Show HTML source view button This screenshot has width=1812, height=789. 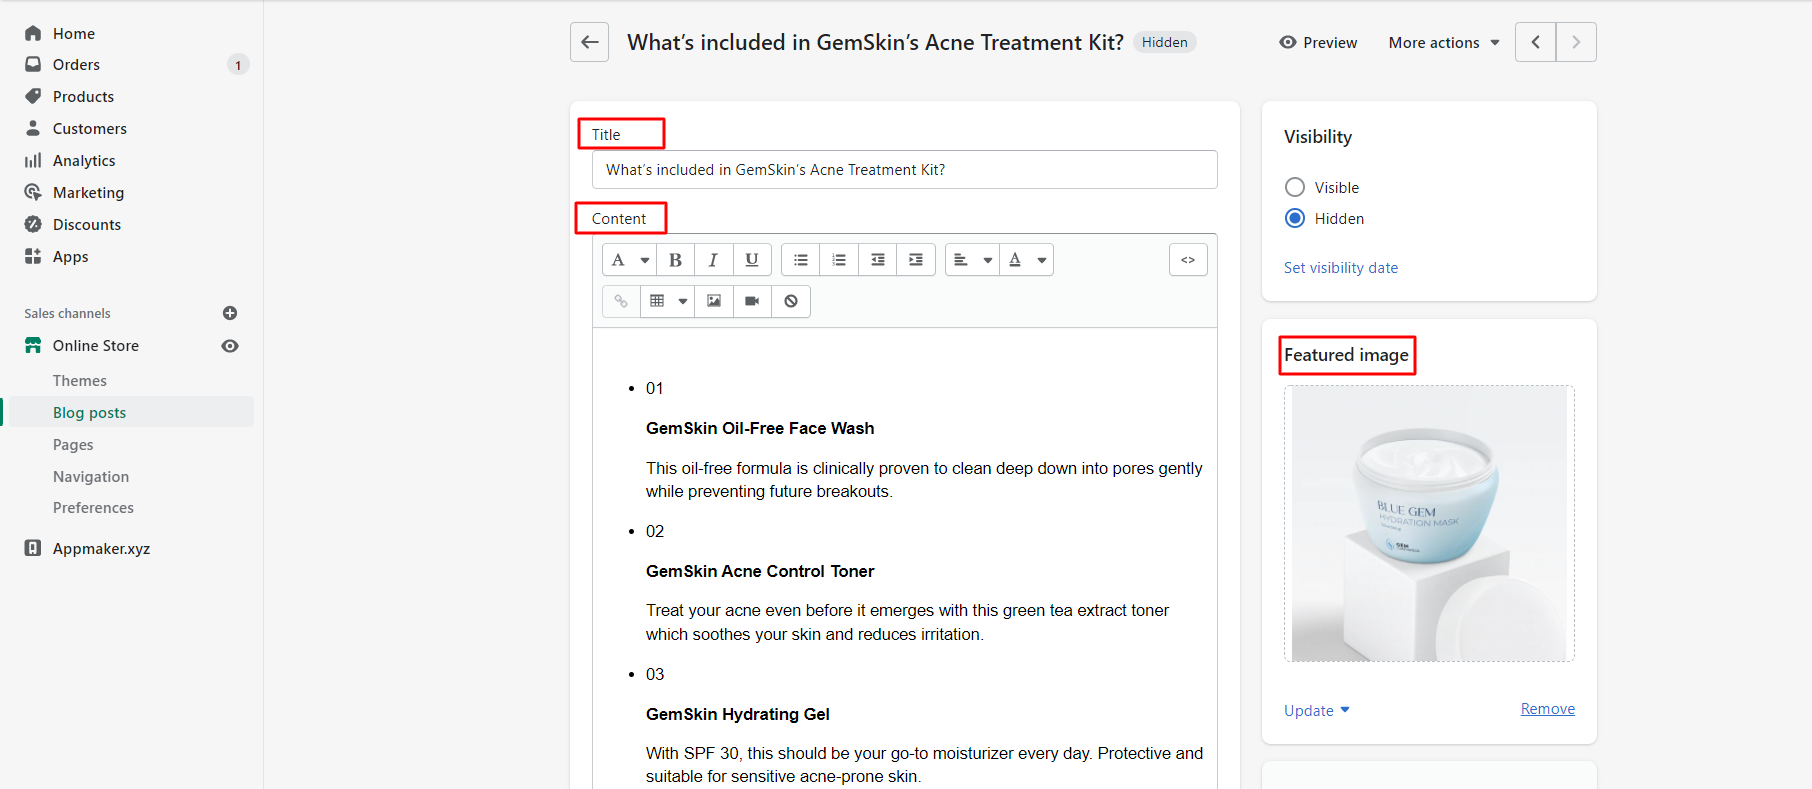point(1188,260)
